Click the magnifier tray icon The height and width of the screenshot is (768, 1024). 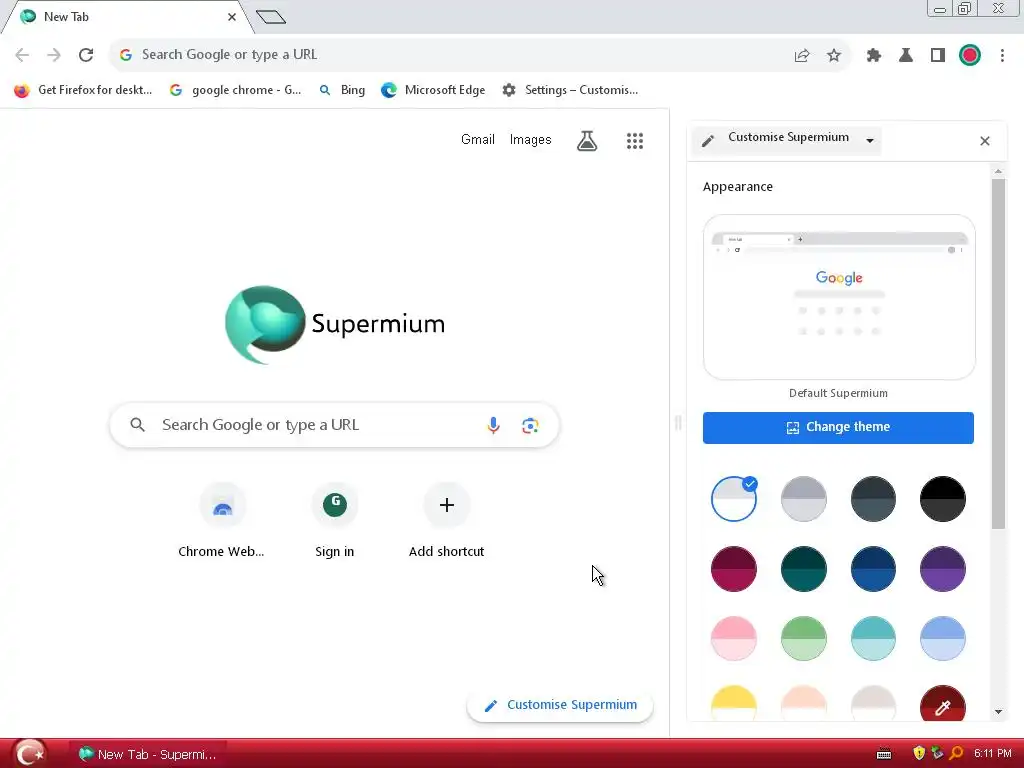click(x=956, y=754)
